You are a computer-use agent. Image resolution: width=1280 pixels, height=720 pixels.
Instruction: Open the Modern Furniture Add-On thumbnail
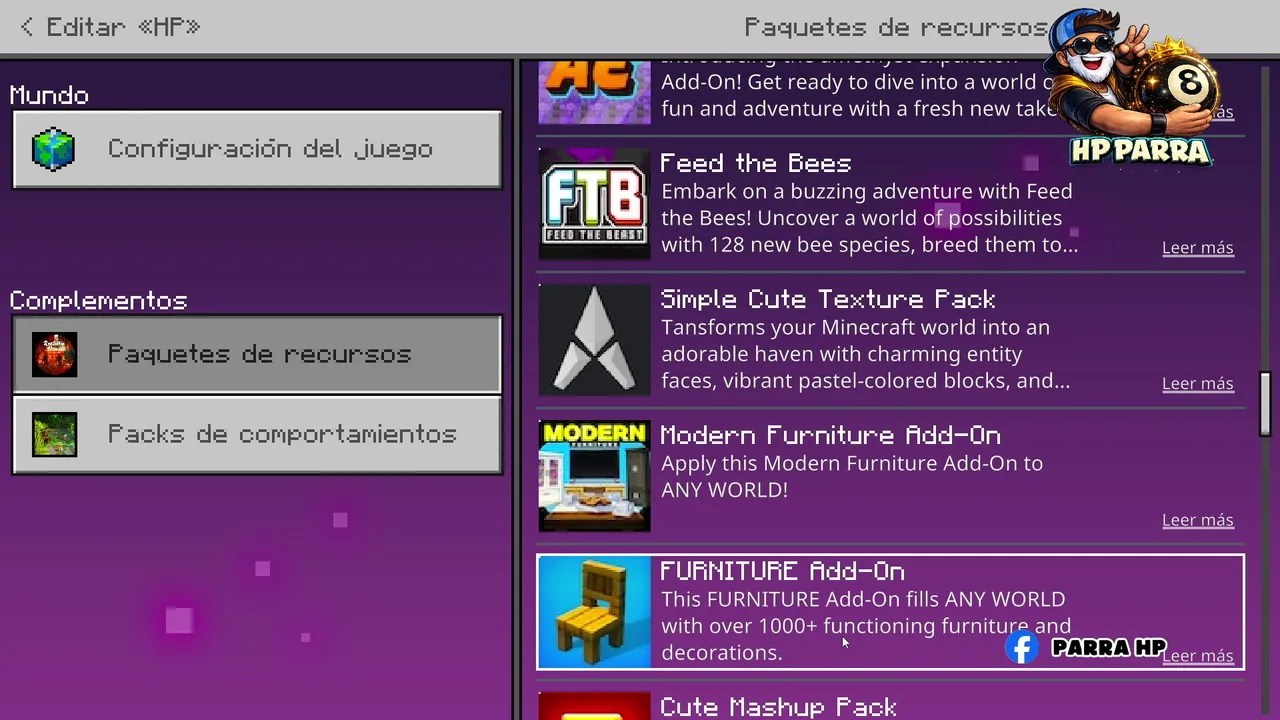[x=594, y=476]
